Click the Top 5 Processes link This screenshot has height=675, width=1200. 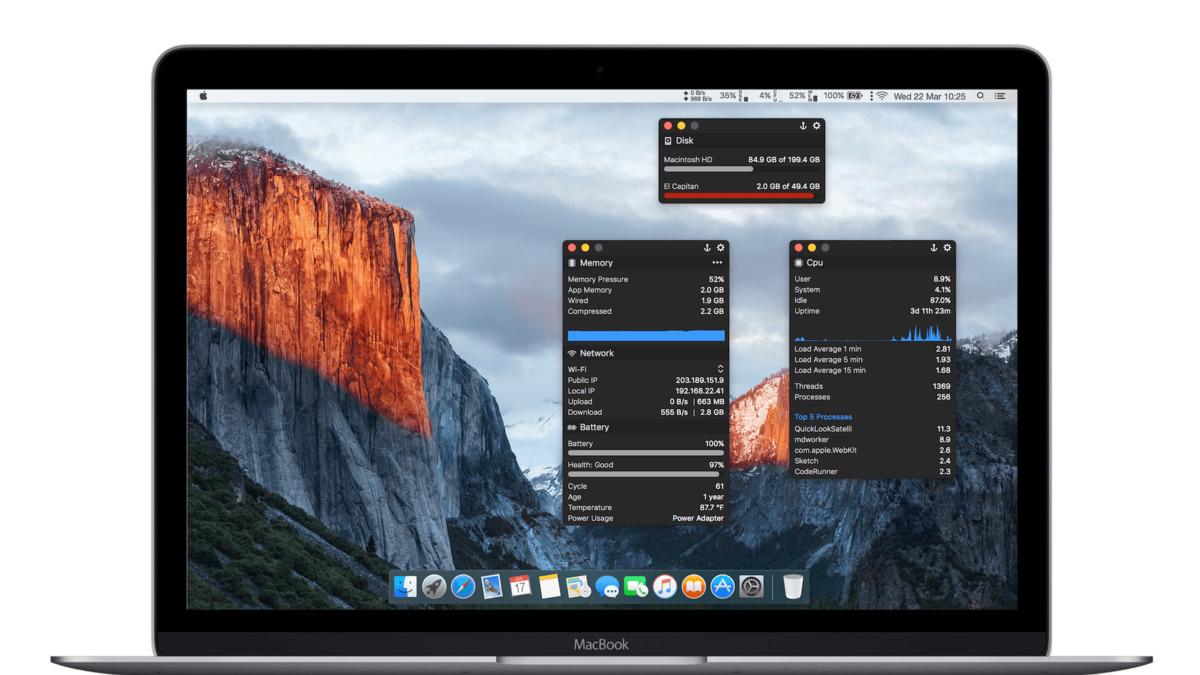click(824, 418)
